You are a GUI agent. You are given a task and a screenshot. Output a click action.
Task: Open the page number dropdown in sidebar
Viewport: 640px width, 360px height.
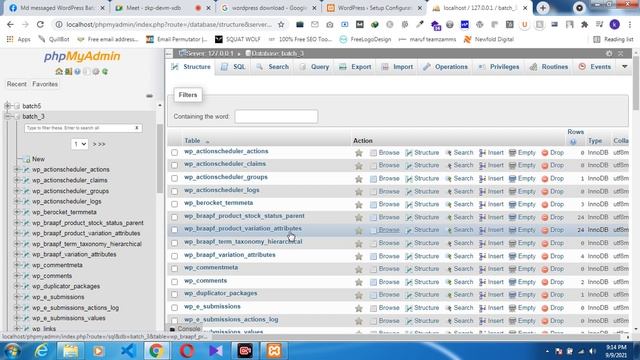pyautogui.click(x=79, y=144)
